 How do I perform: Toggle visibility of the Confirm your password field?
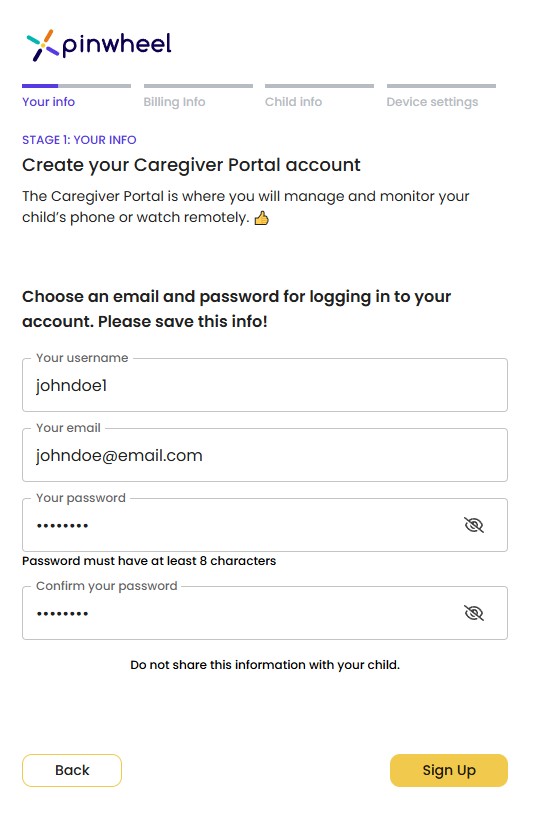coord(473,613)
